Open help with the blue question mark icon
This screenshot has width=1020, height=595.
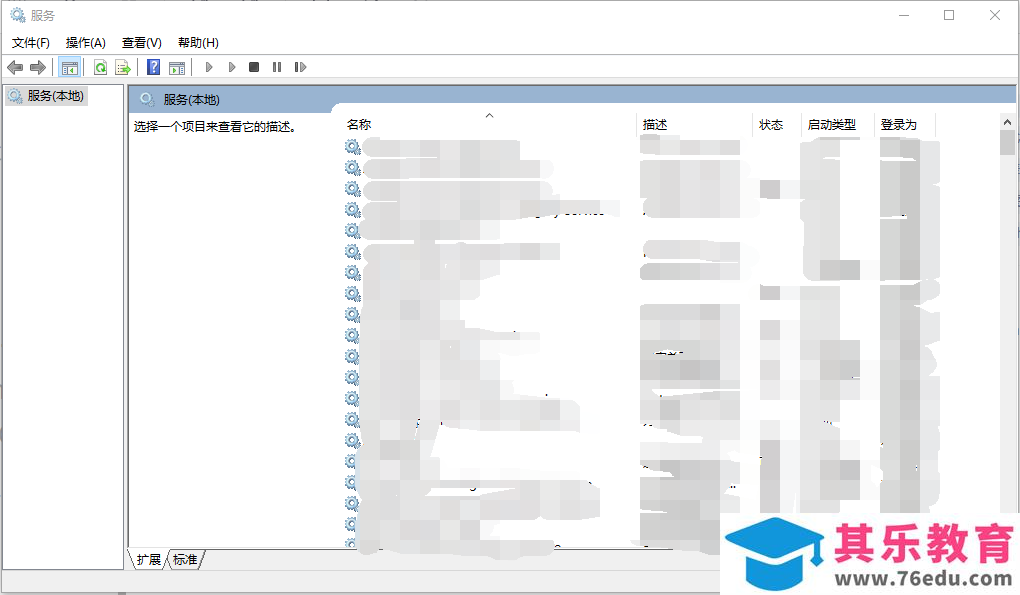pyautogui.click(x=154, y=67)
